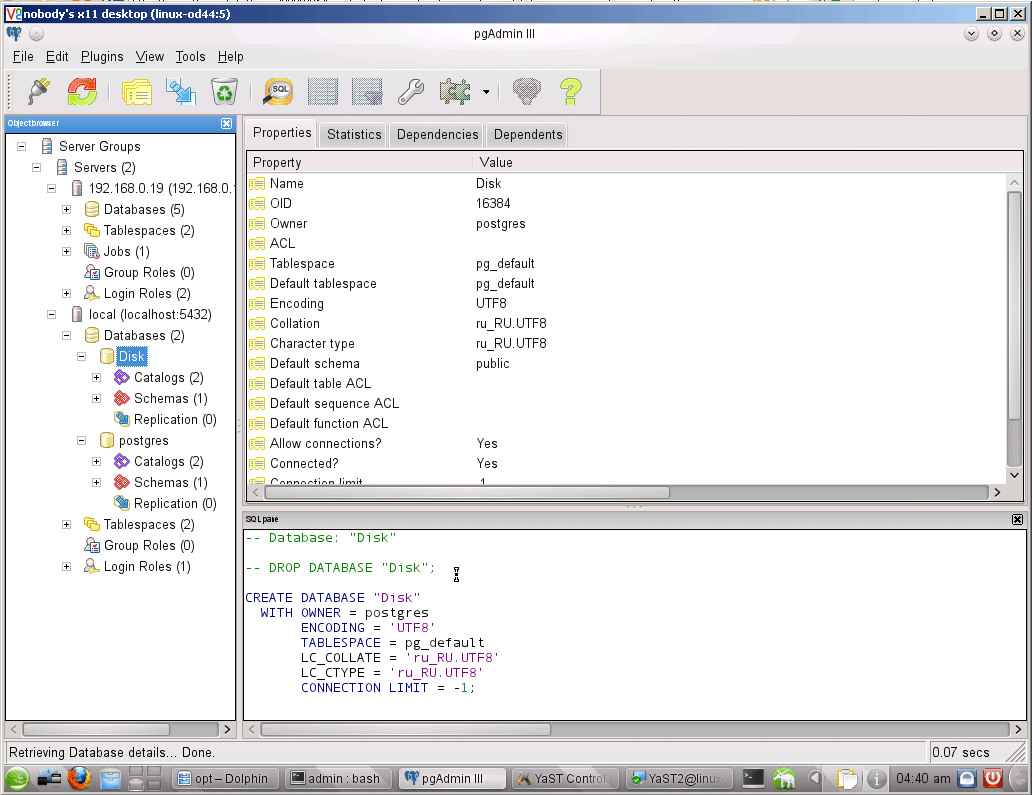Show pgAdmin help with the question mark icon
Viewport: 1032px width, 795px height.
570,92
